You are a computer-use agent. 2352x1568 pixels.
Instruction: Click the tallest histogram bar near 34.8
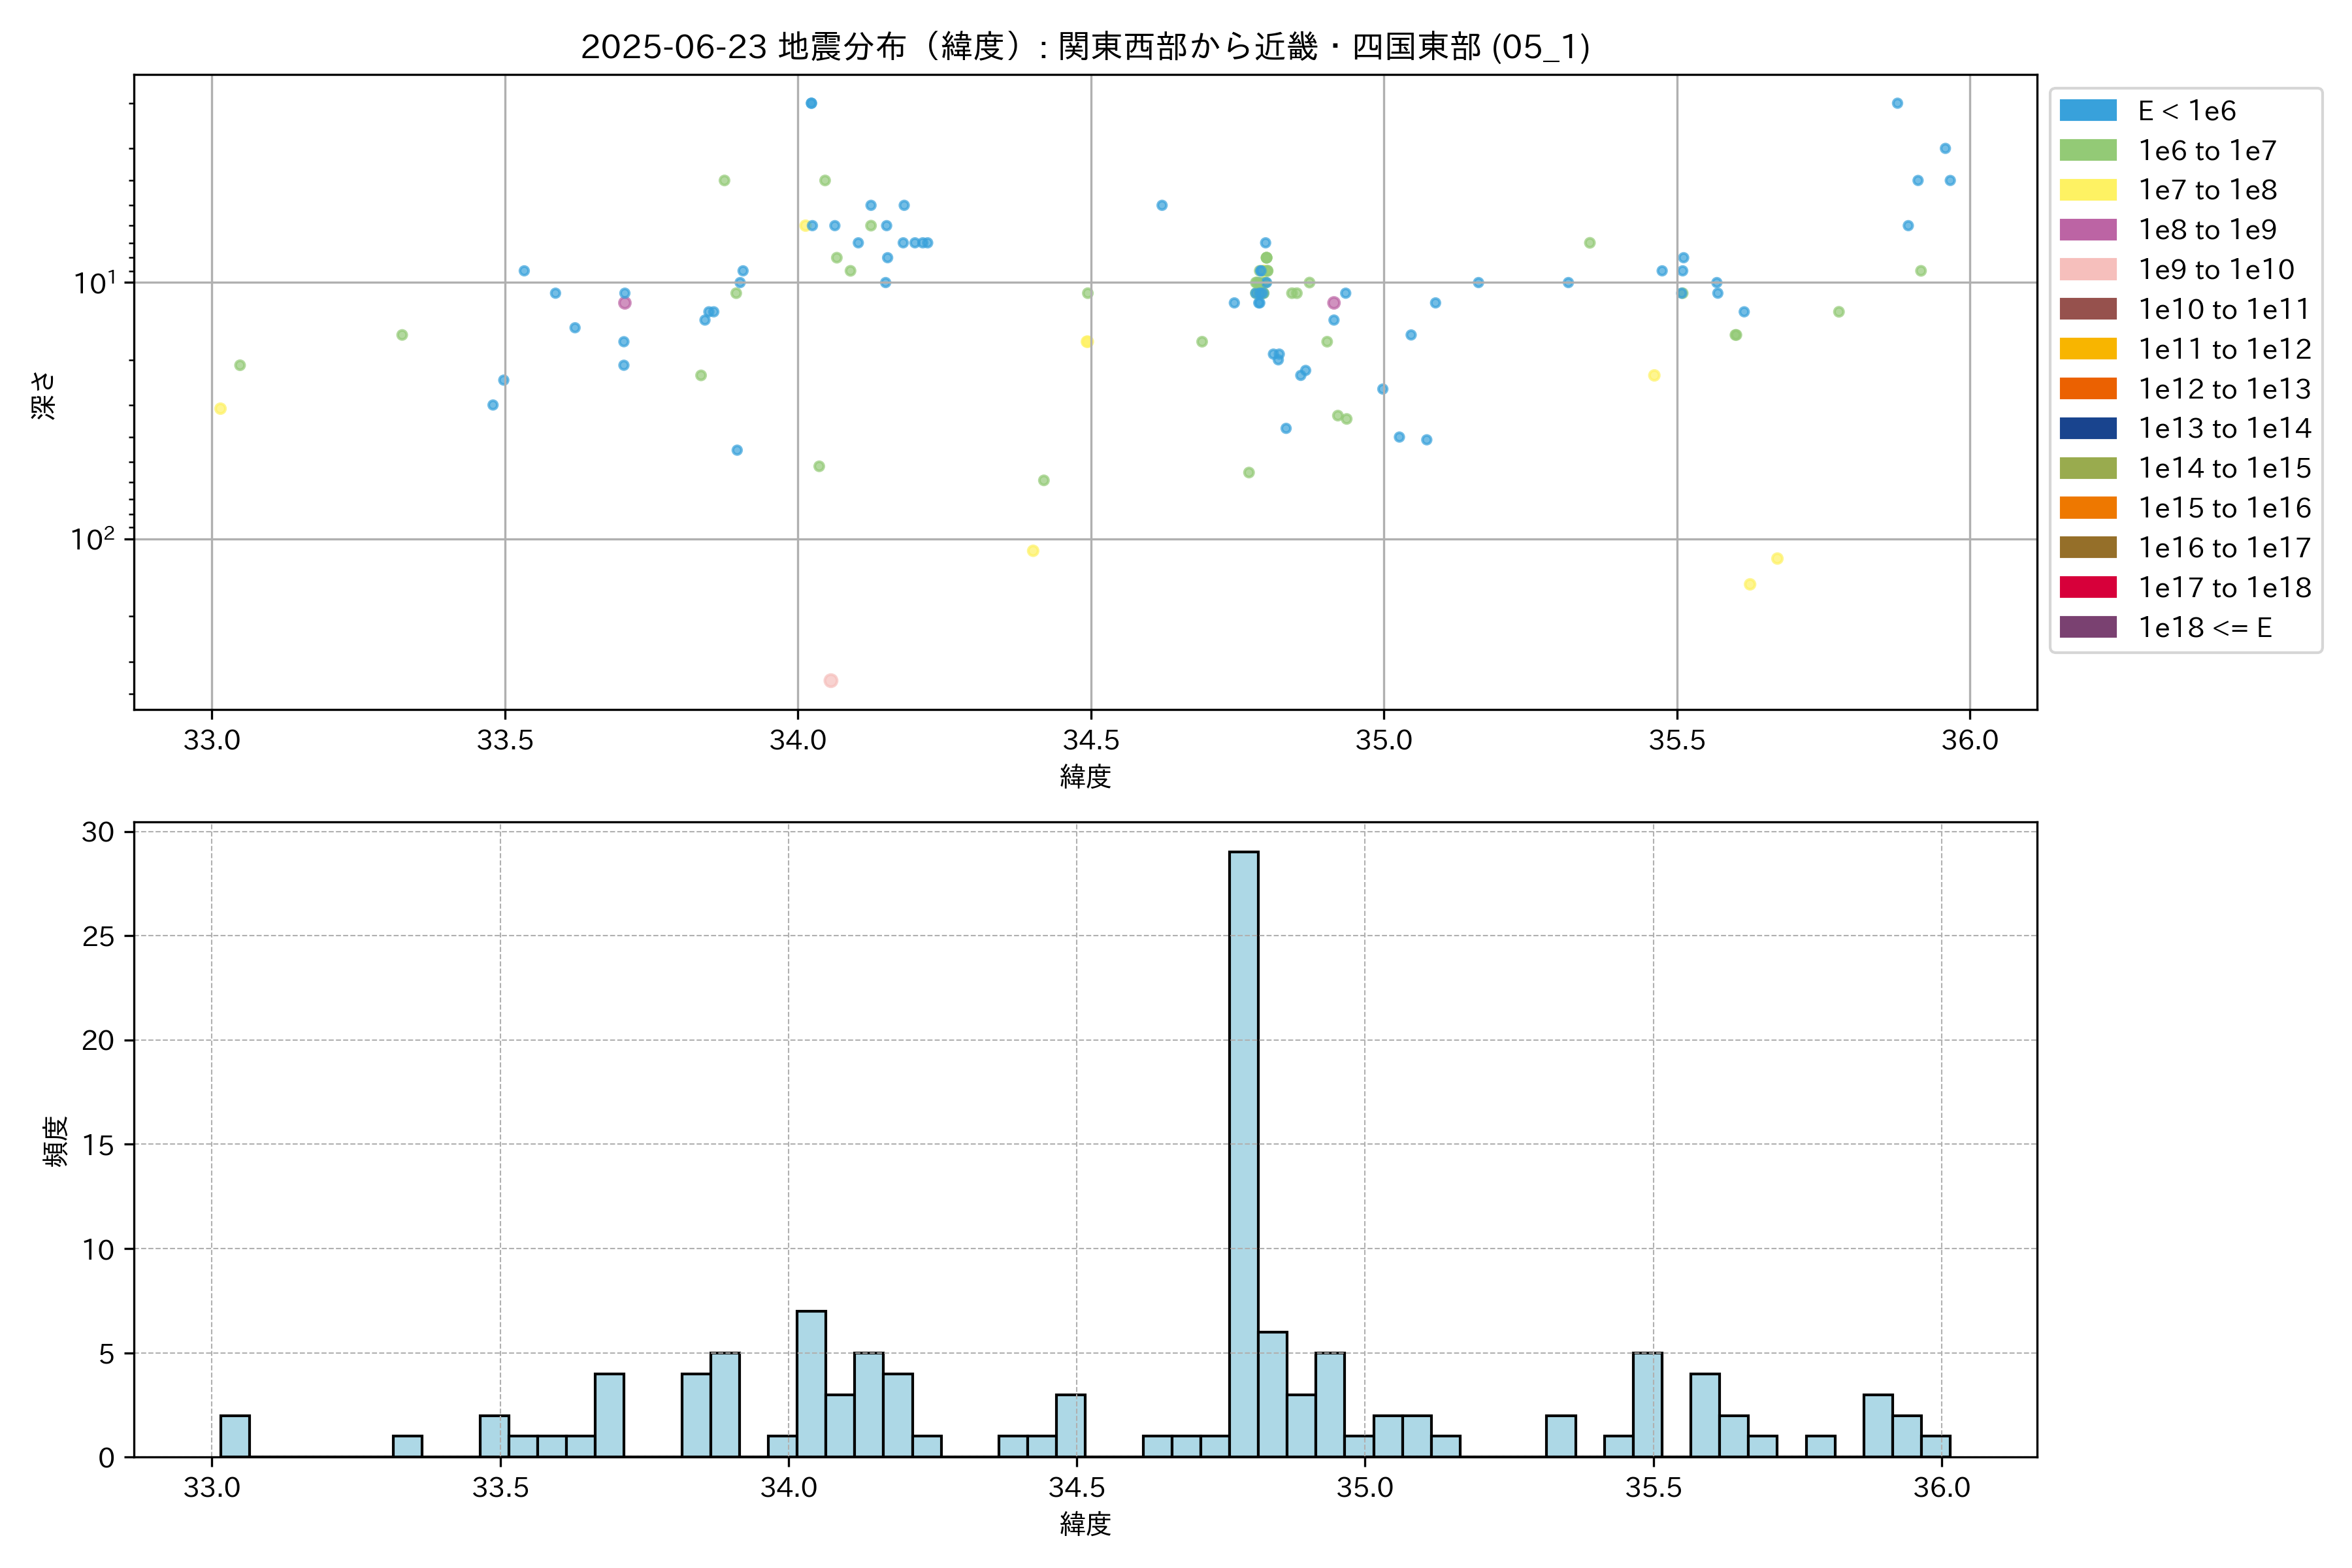tap(1243, 1154)
